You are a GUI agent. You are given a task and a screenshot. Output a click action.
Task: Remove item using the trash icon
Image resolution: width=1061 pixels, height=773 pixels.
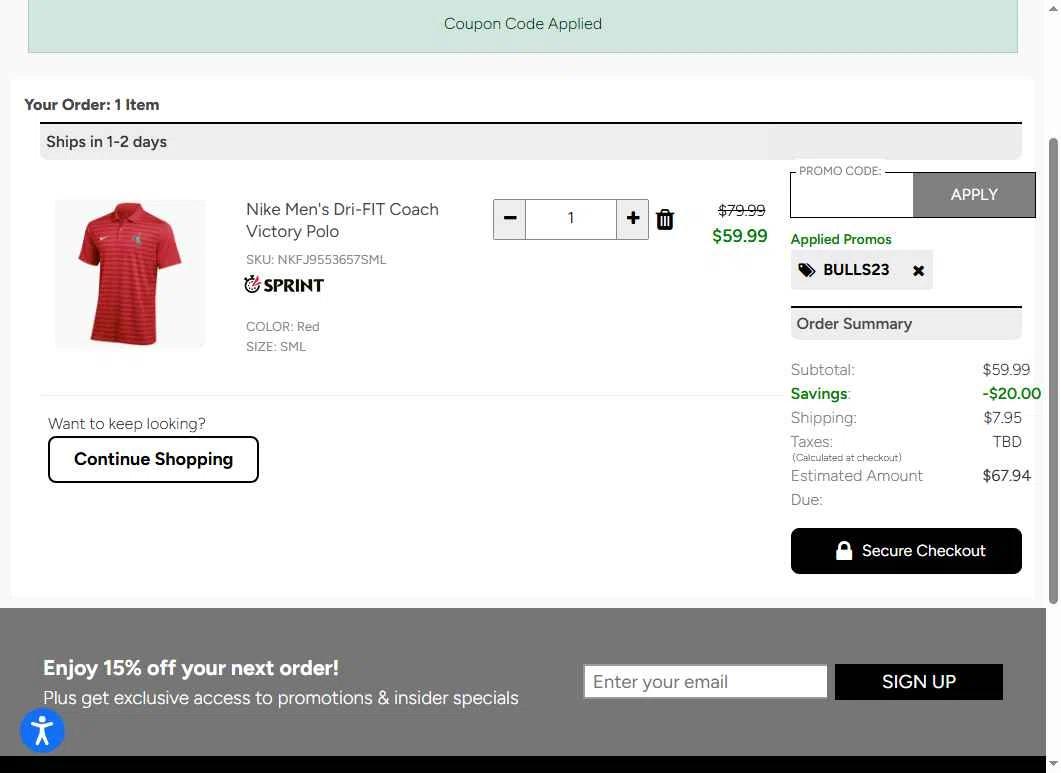point(665,219)
